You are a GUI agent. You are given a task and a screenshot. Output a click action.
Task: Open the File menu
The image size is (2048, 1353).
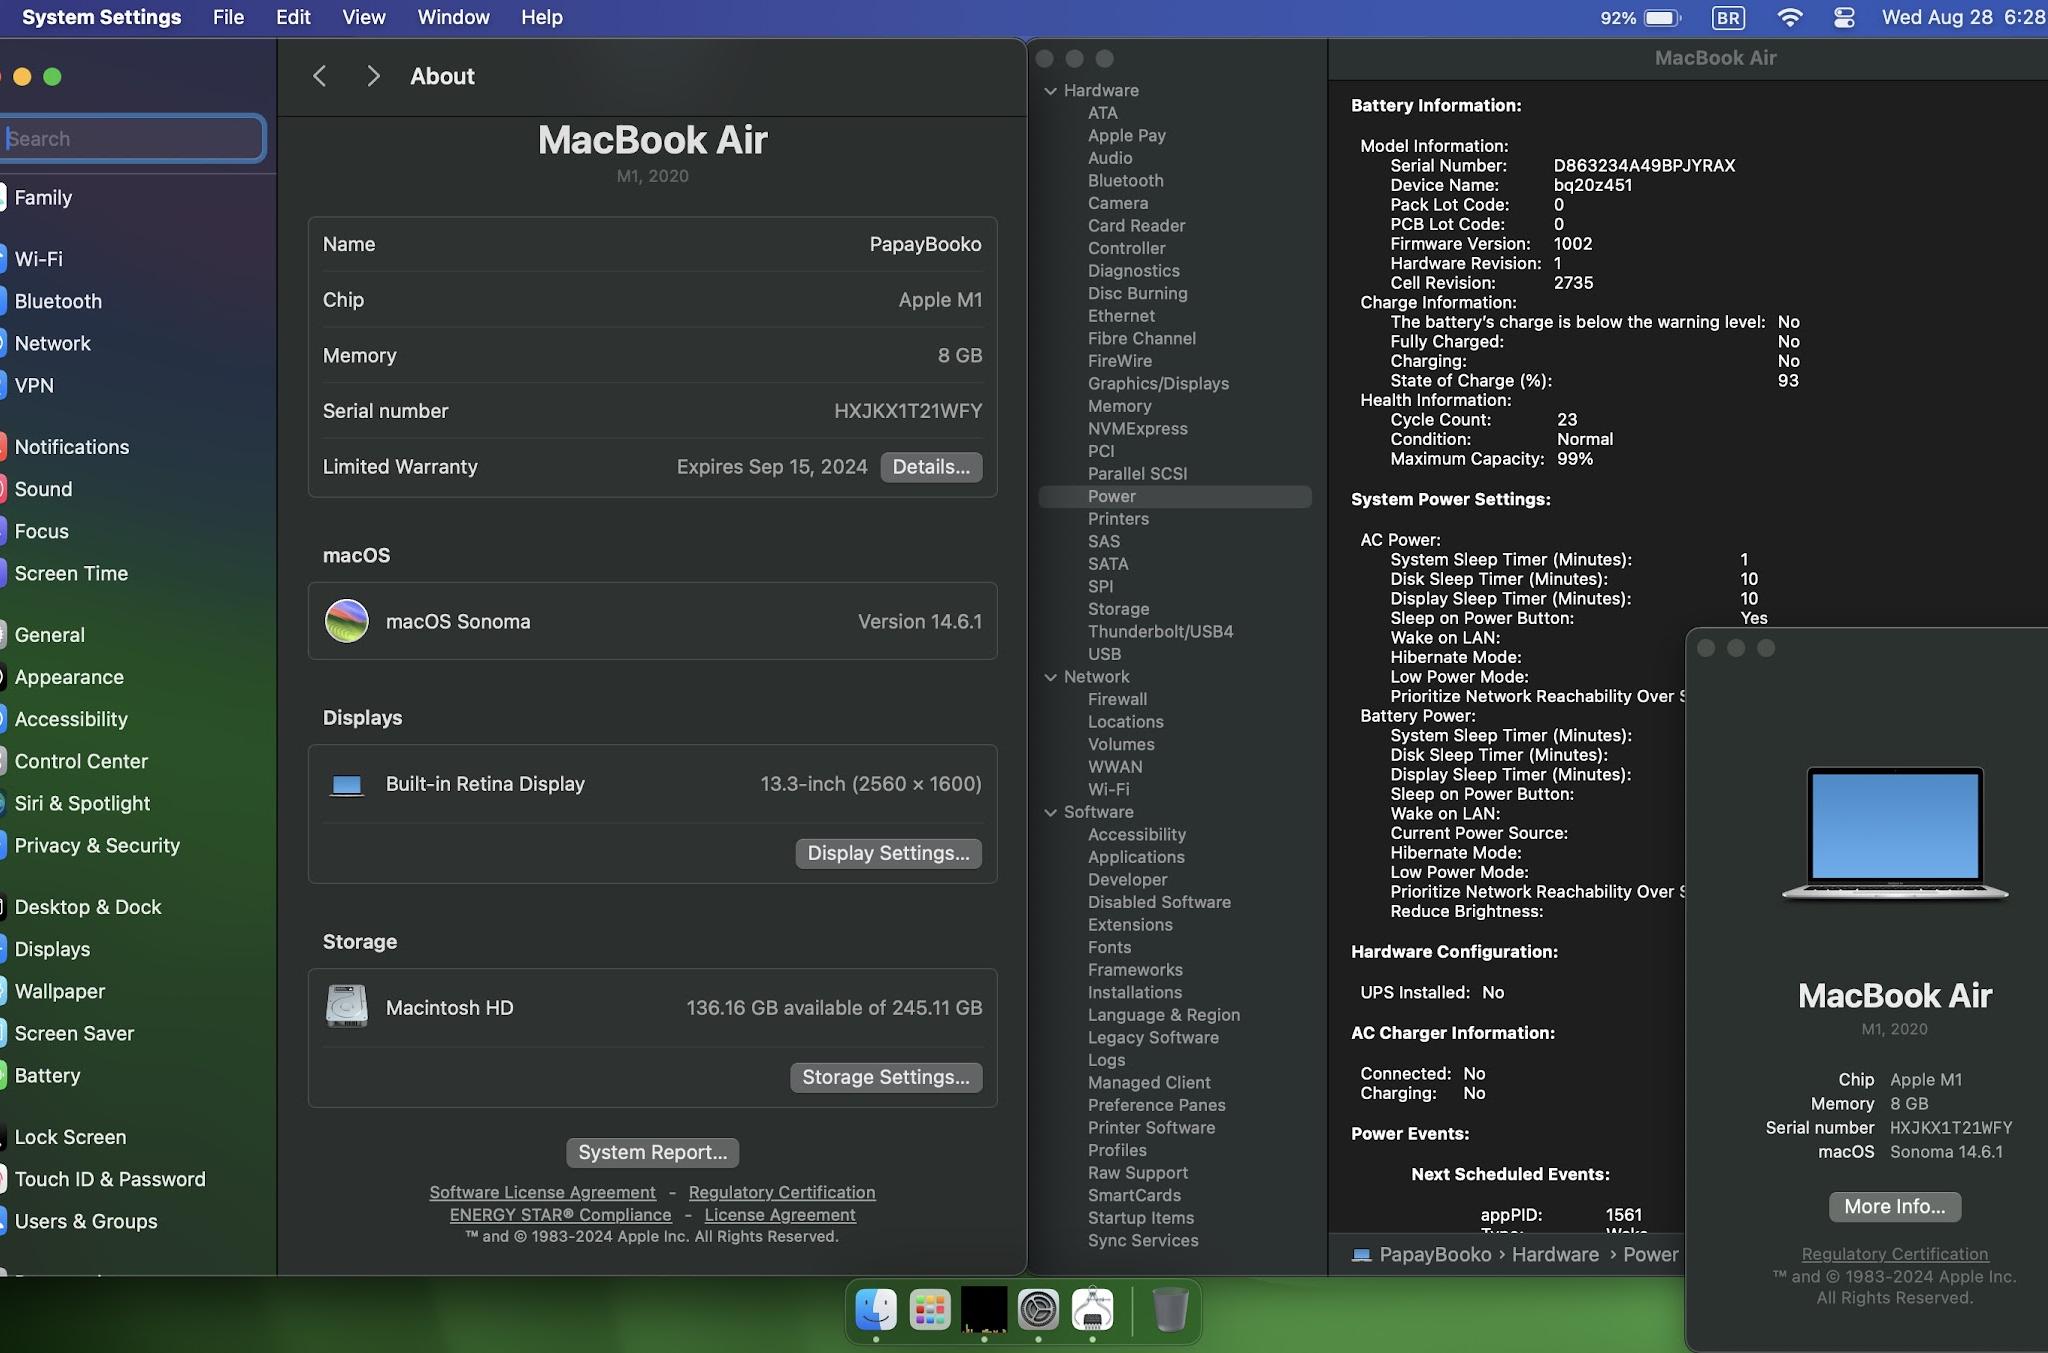coord(228,17)
